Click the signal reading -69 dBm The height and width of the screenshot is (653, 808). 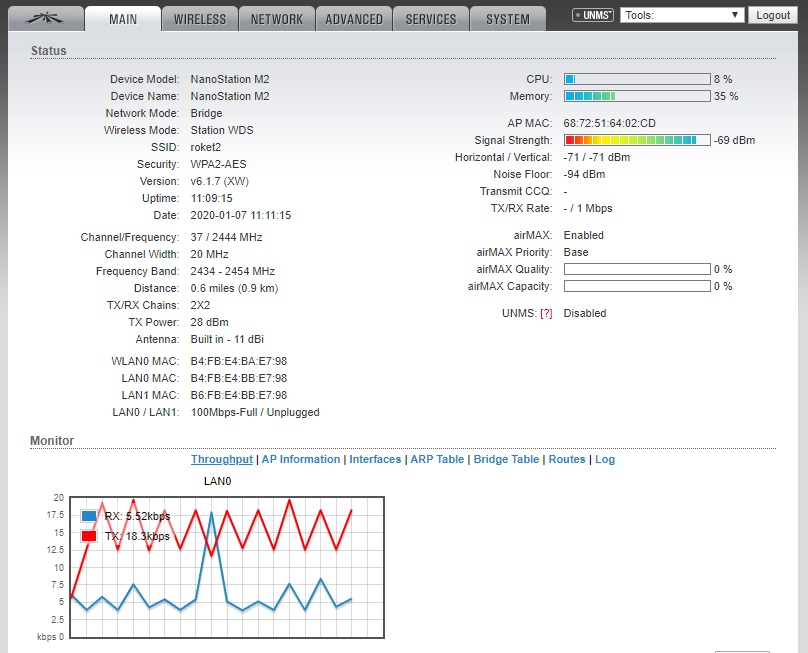(734, 140)
